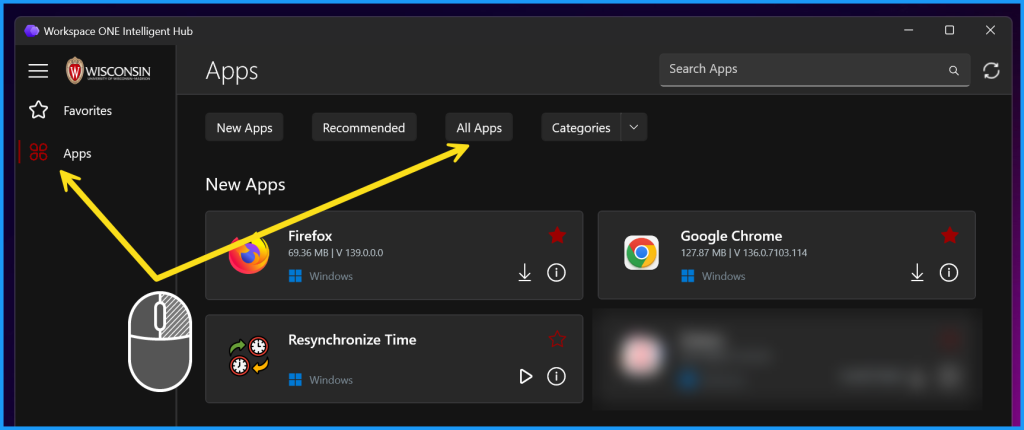
Task: Remove Google Chrome from favorites star
Action: tap(949, 236)
